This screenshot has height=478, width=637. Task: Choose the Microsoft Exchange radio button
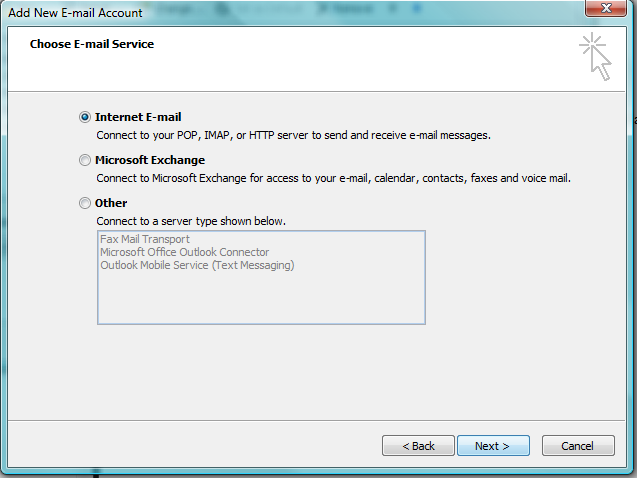click(x=84, y=160)
